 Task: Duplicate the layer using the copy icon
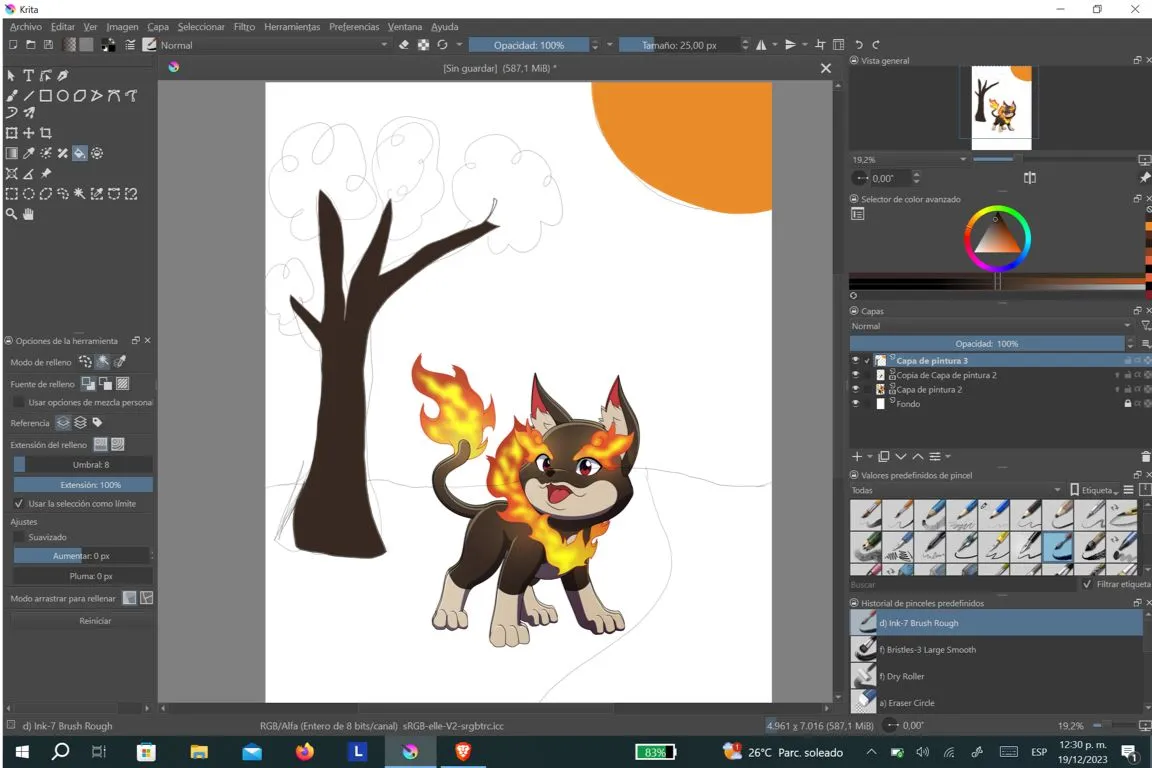pos(884,456)
